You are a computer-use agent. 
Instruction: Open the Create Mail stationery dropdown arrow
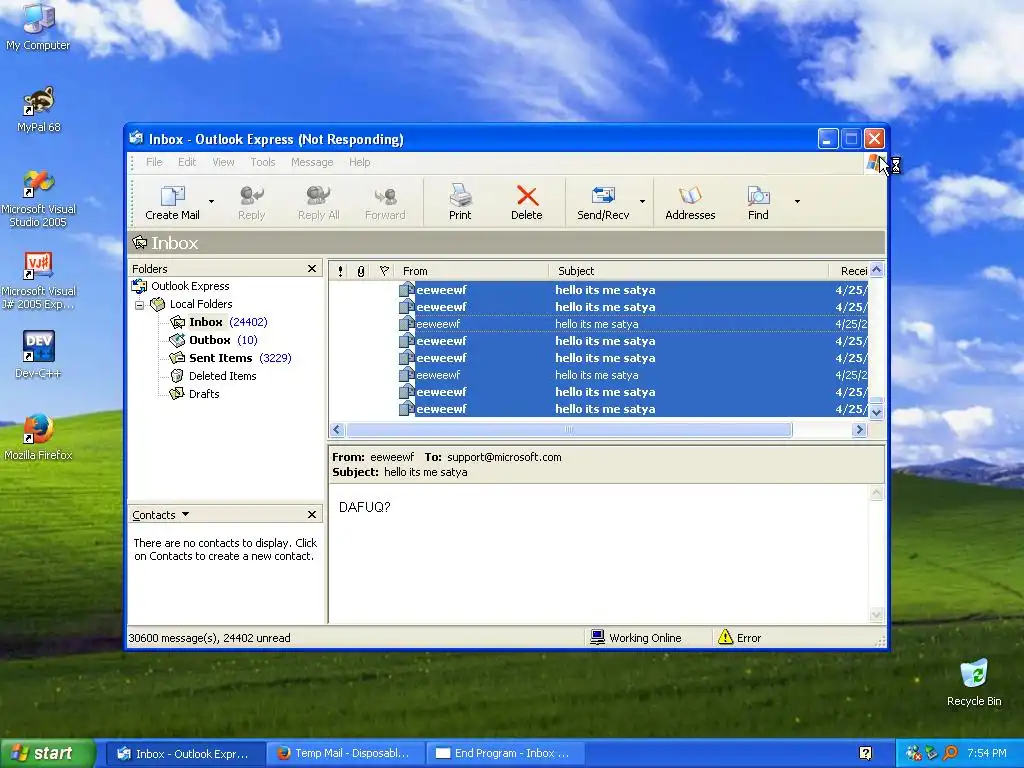(211, 201)
